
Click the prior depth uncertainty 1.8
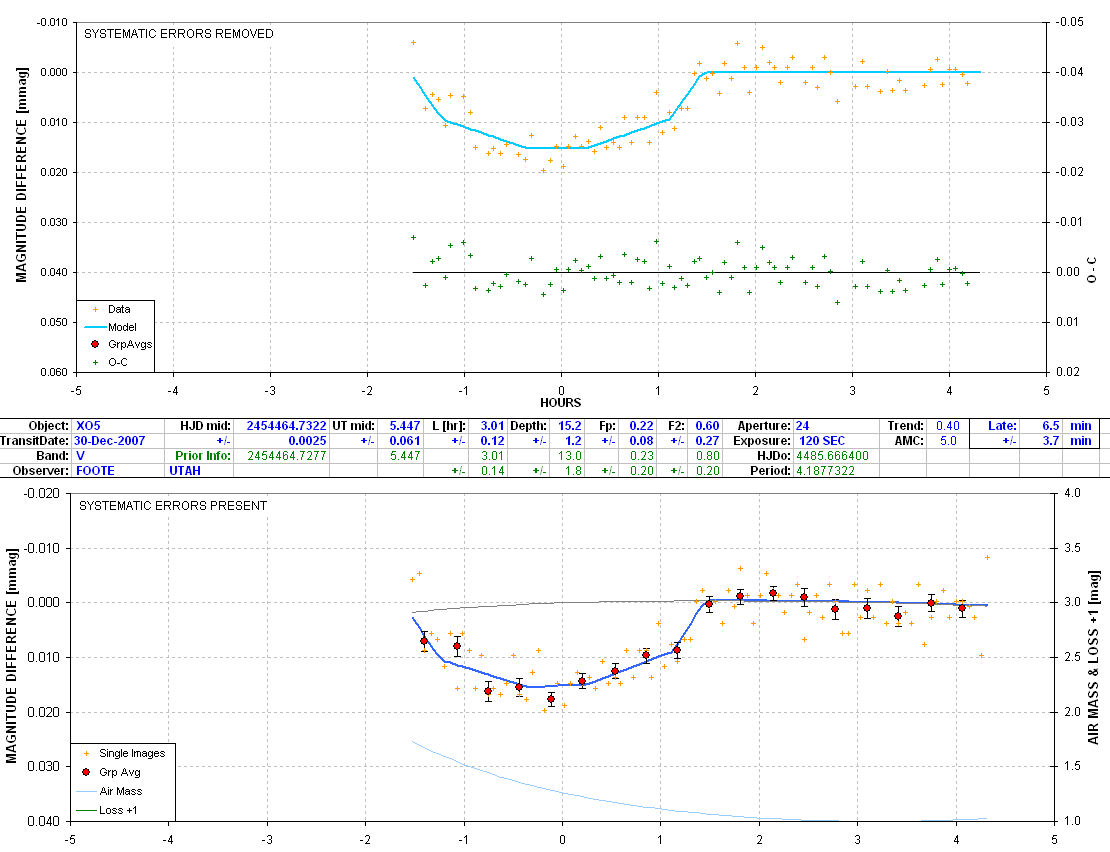(573, 471)
